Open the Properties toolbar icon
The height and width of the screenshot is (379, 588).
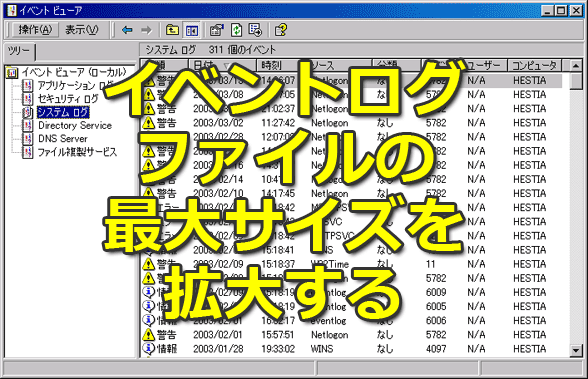217,30
